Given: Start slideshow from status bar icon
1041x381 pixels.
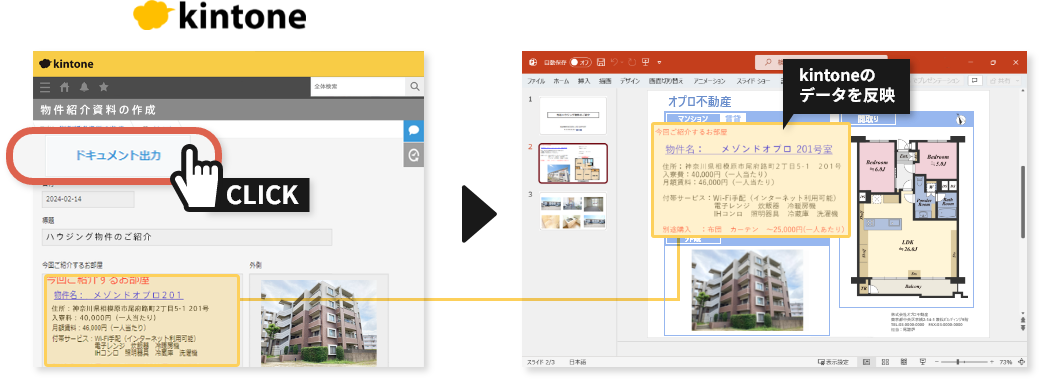Looking at the screenshot, I should tap(923, 362).
